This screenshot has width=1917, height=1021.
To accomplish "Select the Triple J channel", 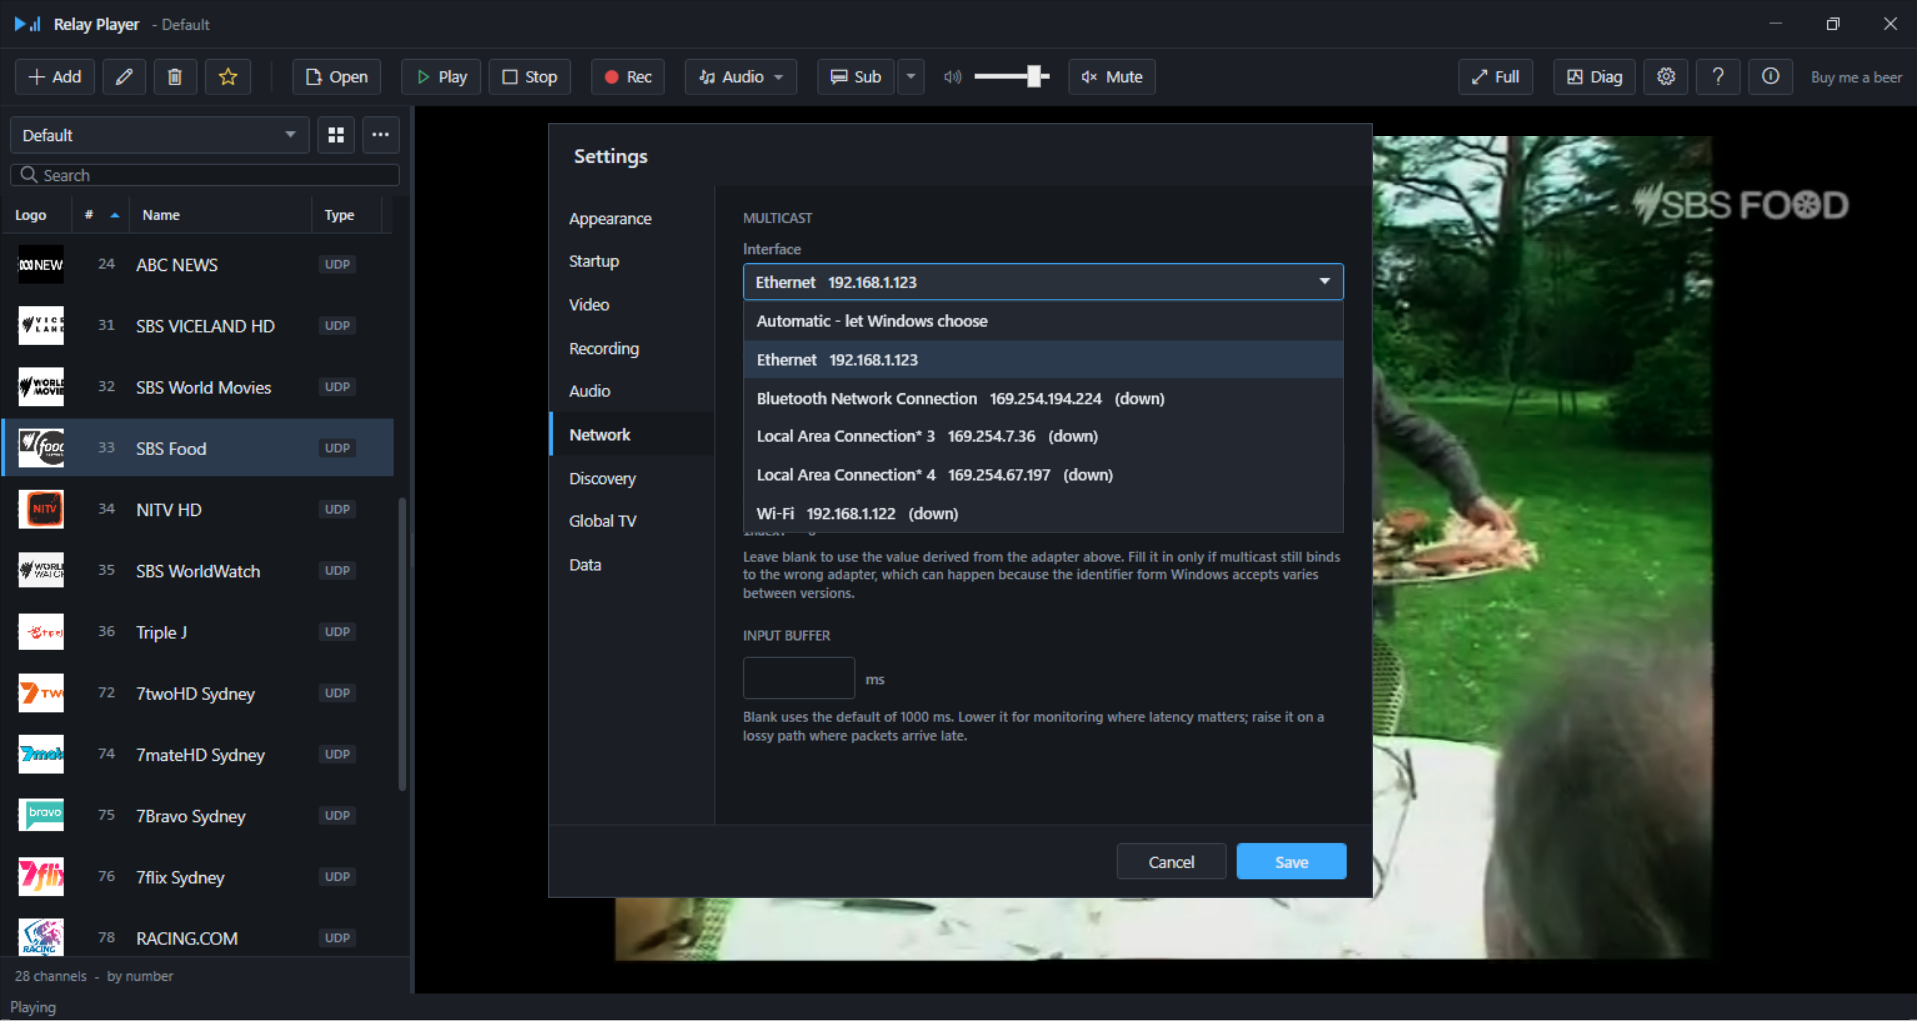I will (198, 632).
